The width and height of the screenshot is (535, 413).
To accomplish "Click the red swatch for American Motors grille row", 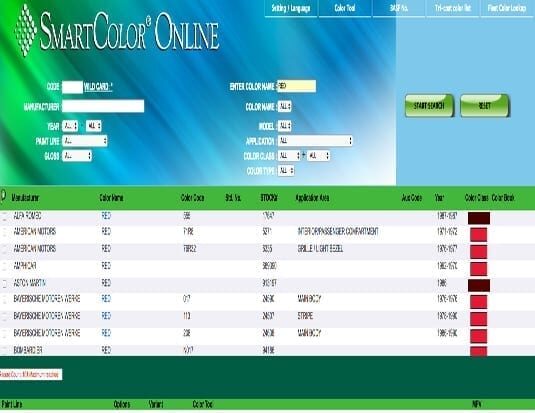I will [478, 252].
